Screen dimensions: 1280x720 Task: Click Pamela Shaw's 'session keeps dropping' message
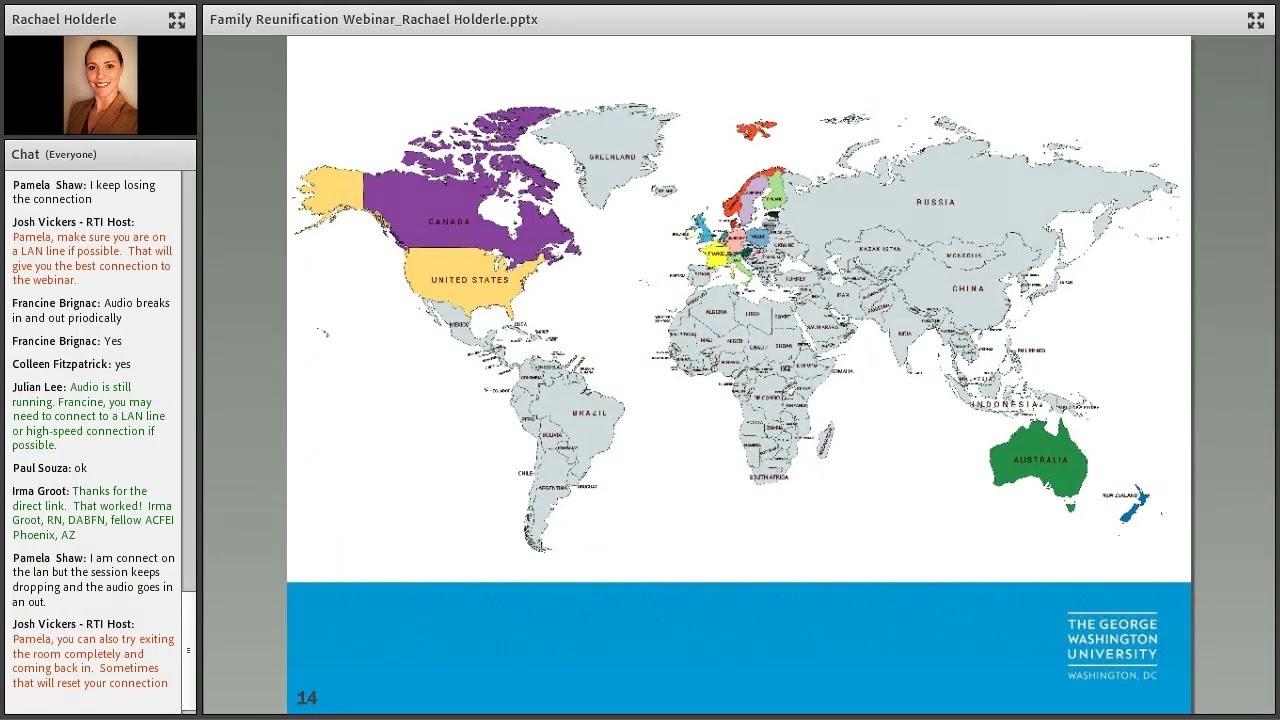pos(93,580)
